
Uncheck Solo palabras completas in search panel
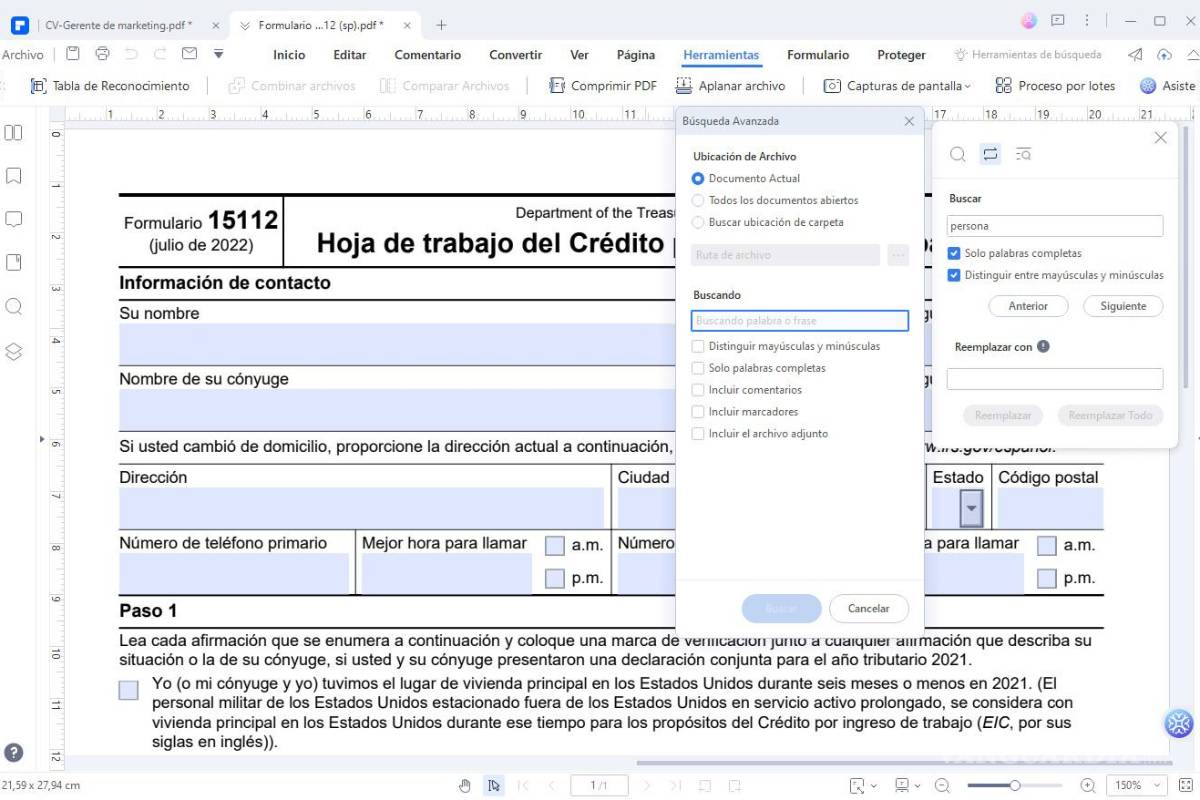point(954,252)
